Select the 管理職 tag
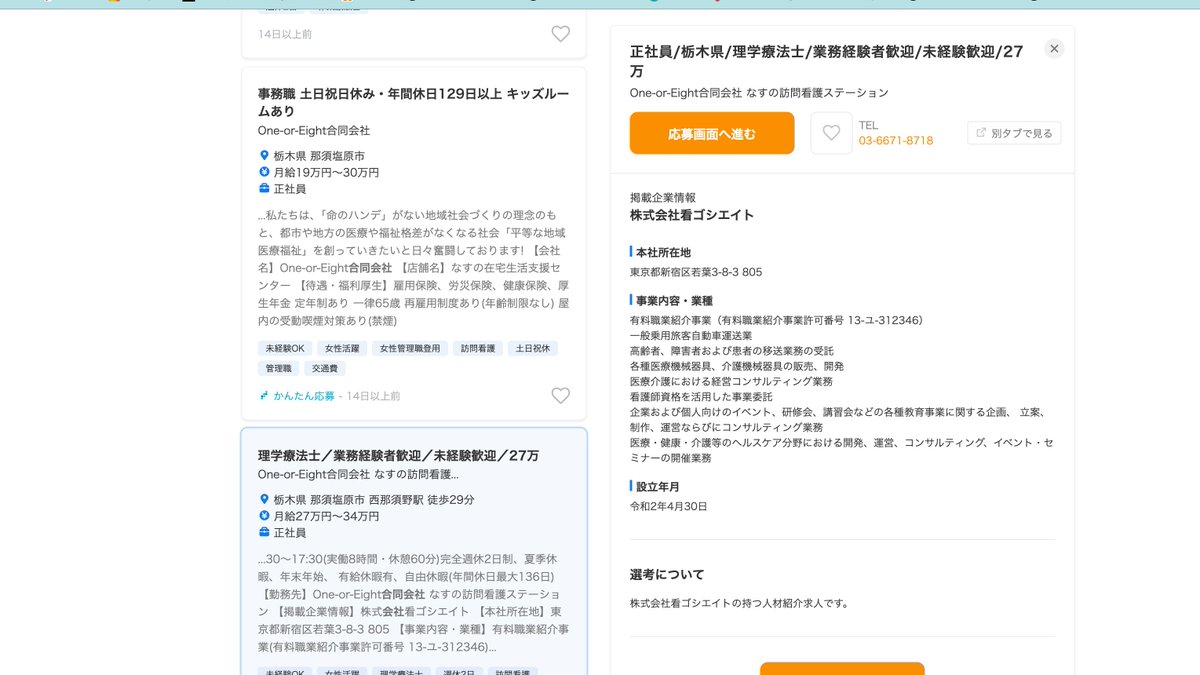This screenshot has width=1200, height=675. tap(277, 368)
